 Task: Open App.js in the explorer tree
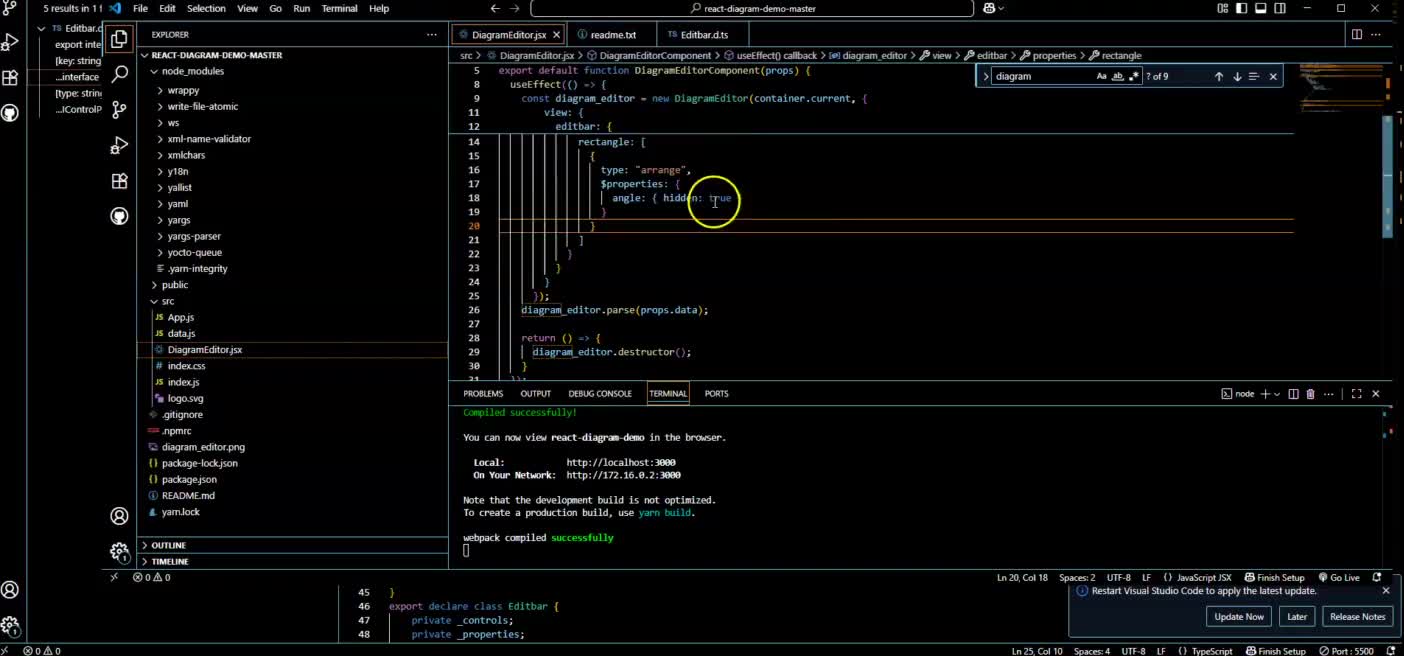[x=181, y=317]
